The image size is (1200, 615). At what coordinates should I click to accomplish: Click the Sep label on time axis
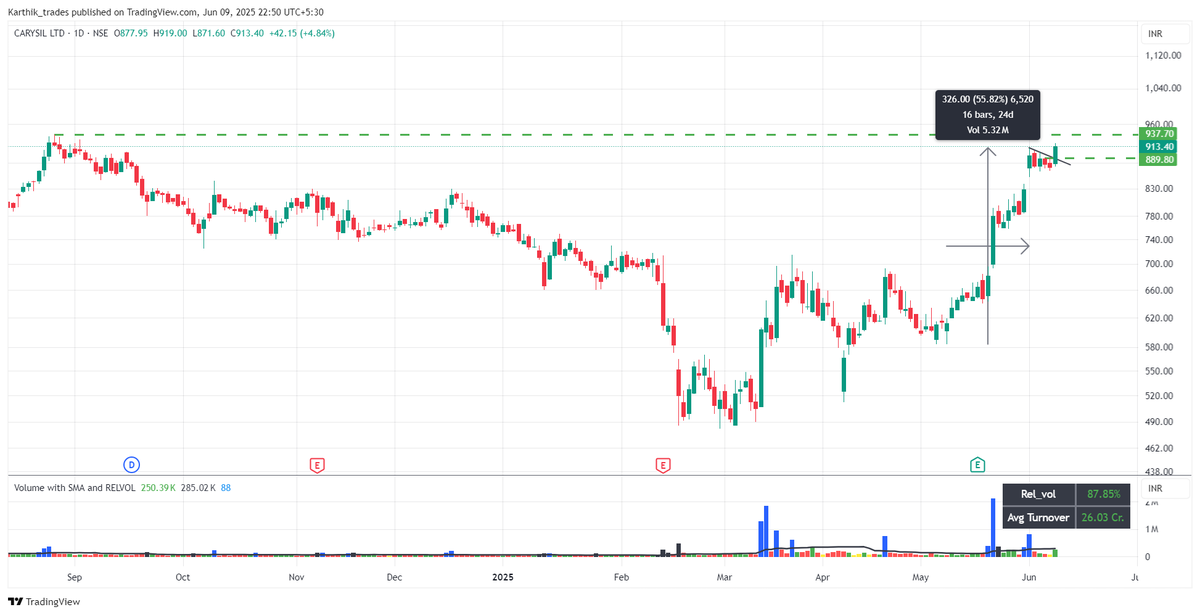[x=73, y=577]
